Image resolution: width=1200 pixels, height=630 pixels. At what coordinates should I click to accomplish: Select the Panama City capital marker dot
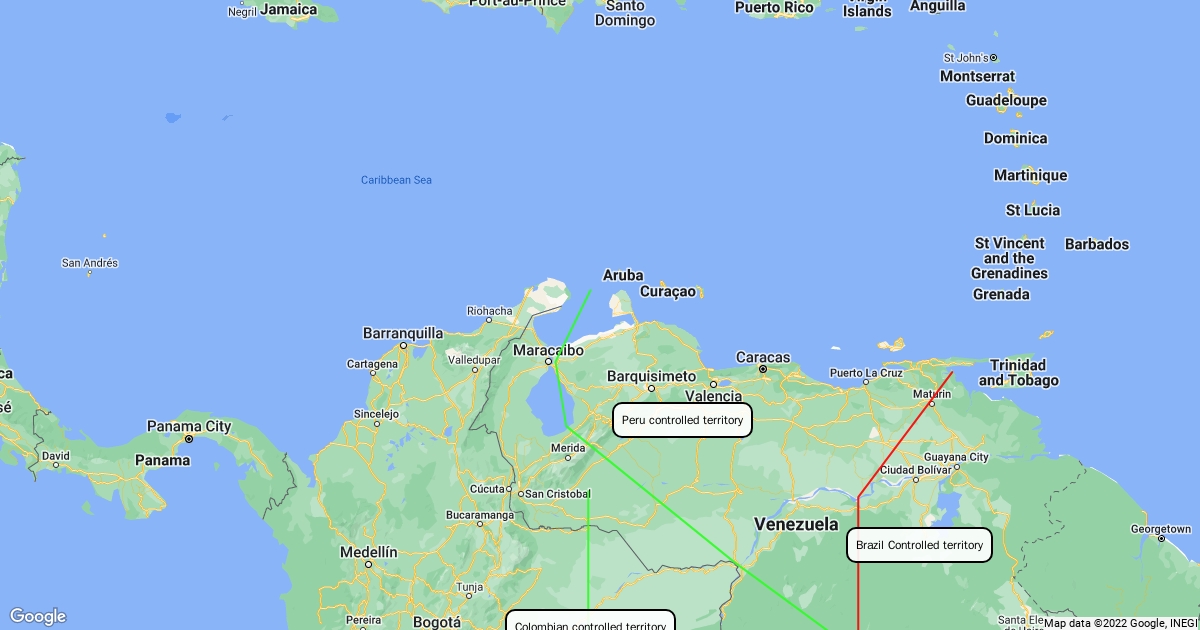click(x=188, y=439)
